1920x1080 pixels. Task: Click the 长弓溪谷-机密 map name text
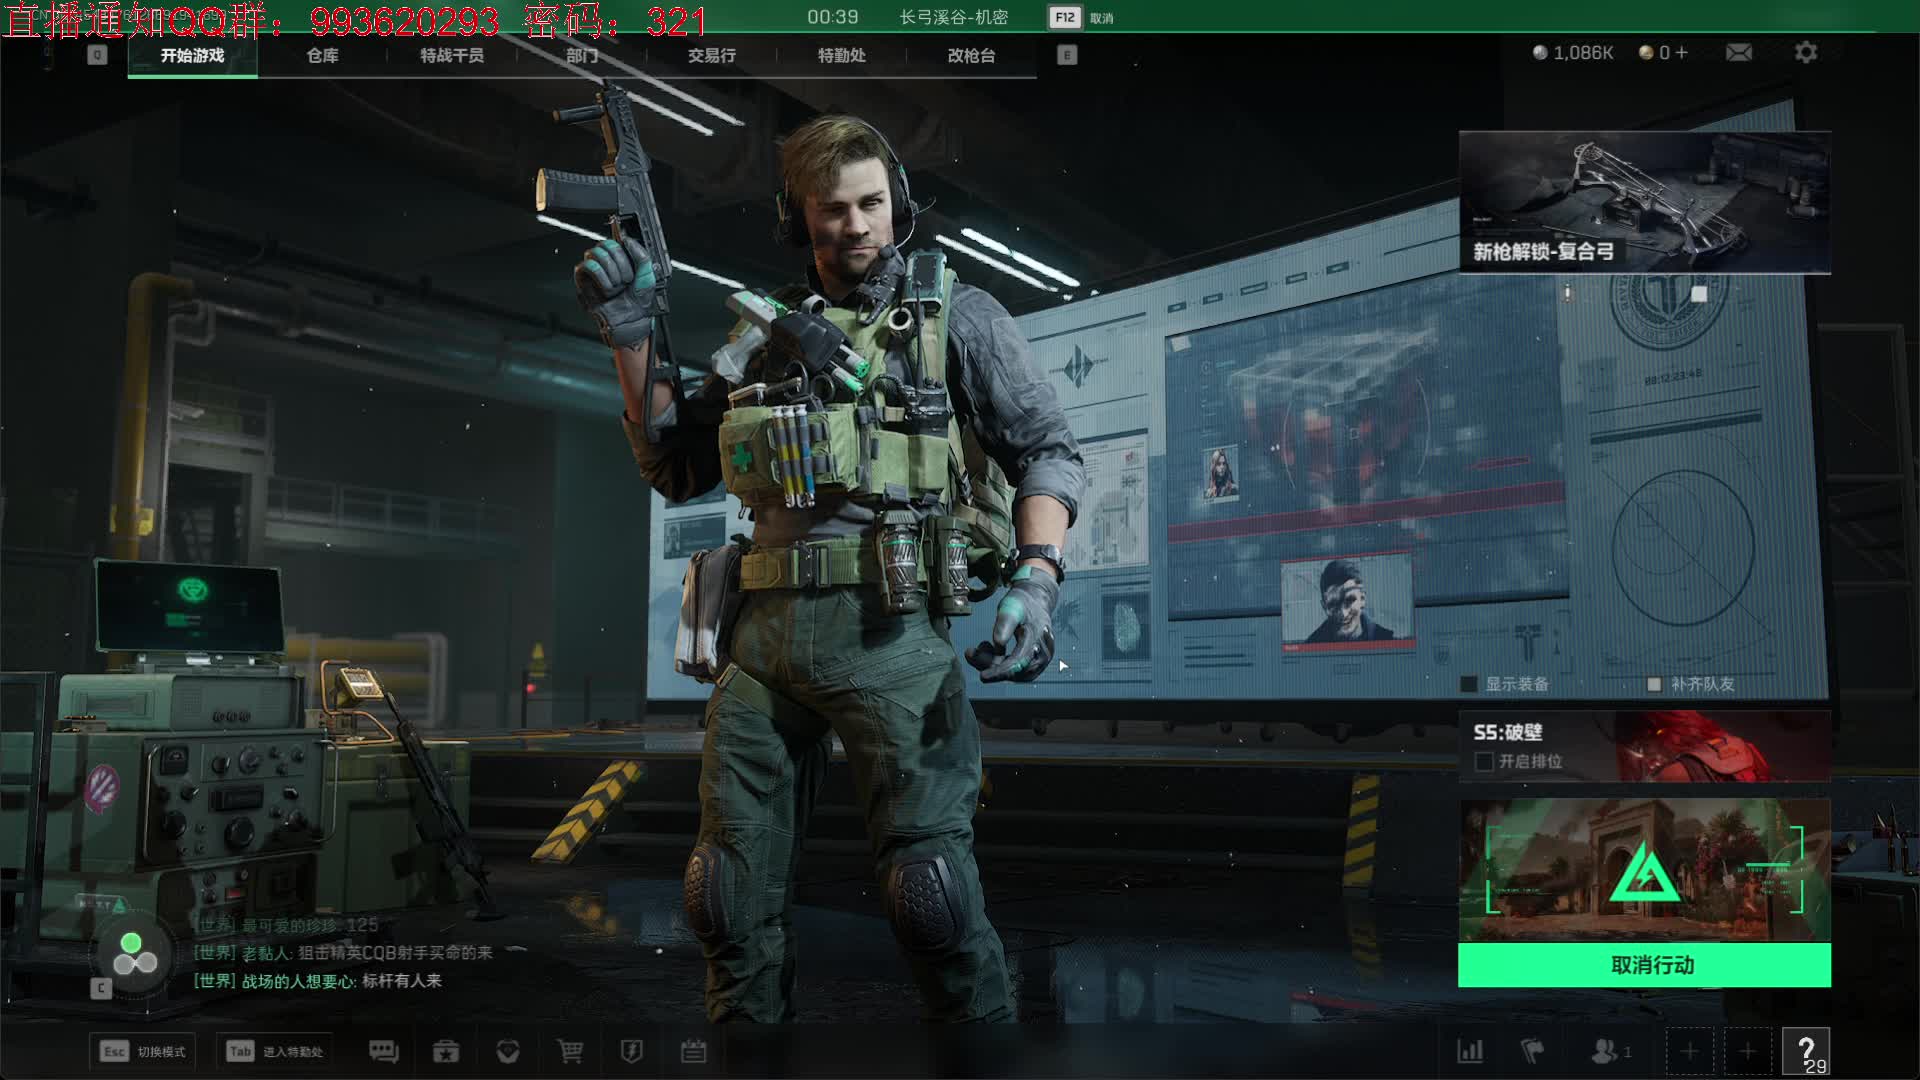pyautogui.click(x=954, y=17)
